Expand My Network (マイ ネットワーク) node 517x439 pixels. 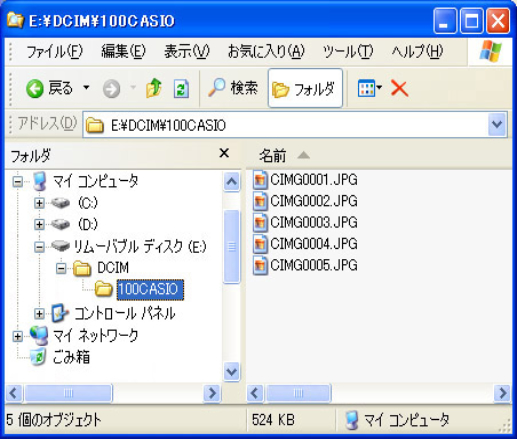tap(18, 336)
